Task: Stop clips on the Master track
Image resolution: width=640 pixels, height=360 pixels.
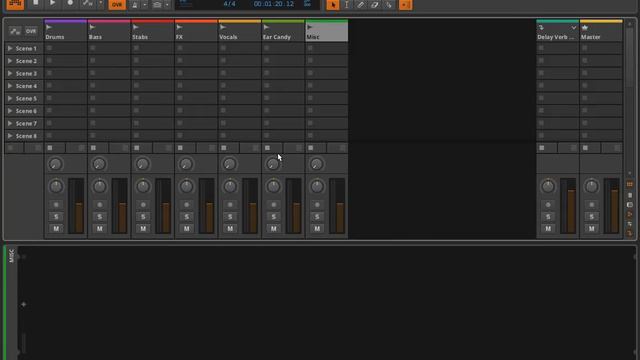Action: pyautogui.click(x=585, y=148)
